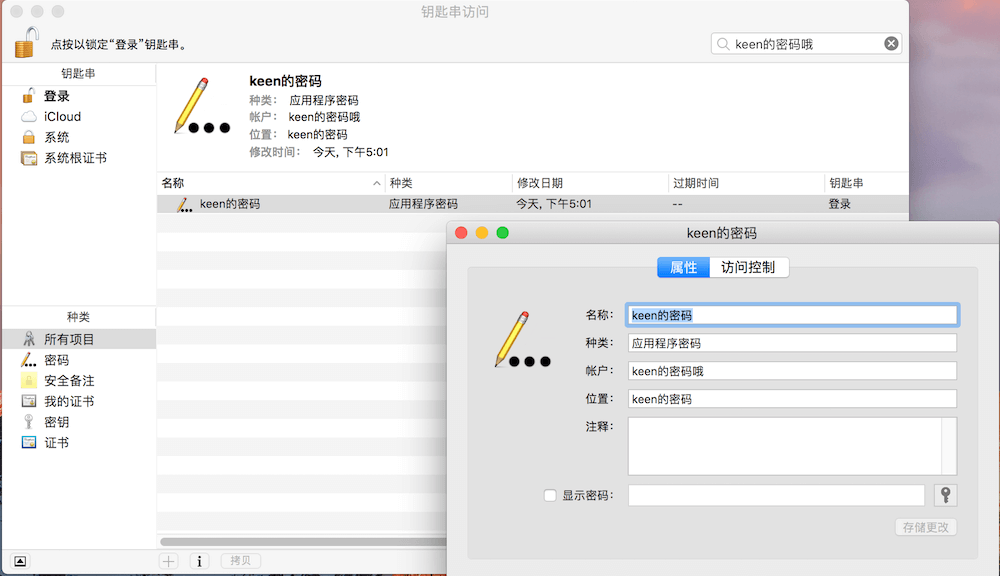Select 我的证书 category
The height and width of the screenshot is (576, 1000).
(69, 402)
